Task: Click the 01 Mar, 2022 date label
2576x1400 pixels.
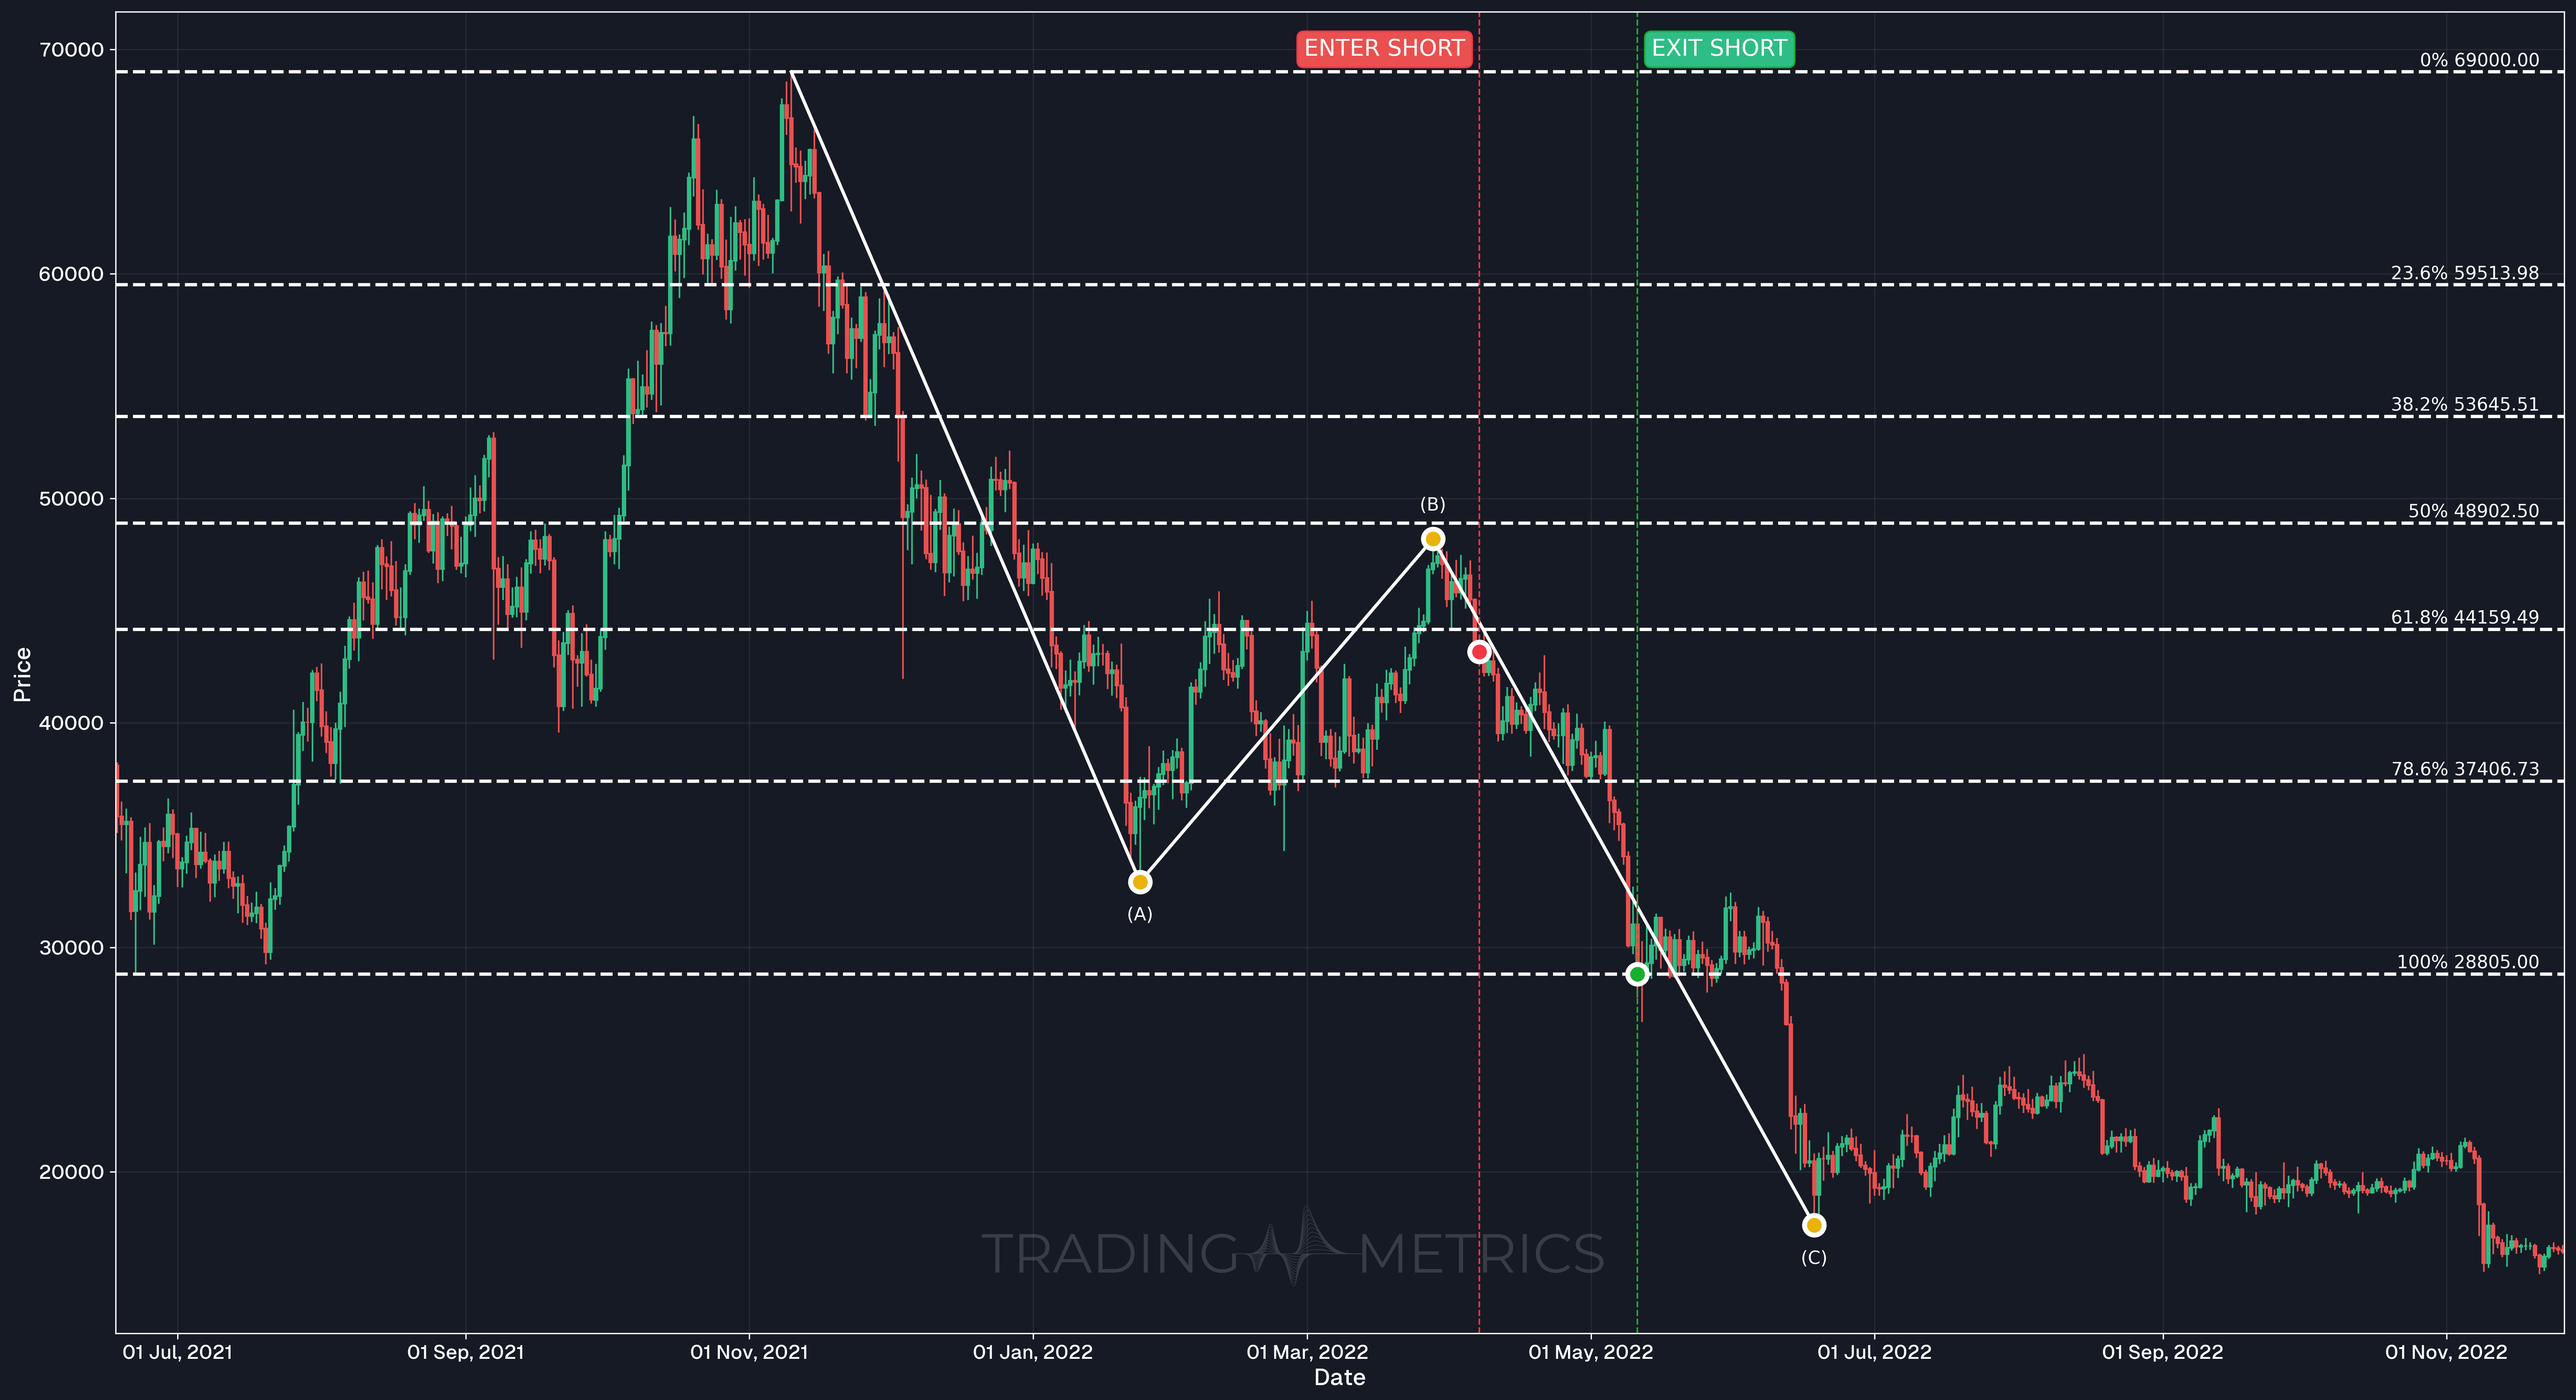Action: tap(1307, 1352)
